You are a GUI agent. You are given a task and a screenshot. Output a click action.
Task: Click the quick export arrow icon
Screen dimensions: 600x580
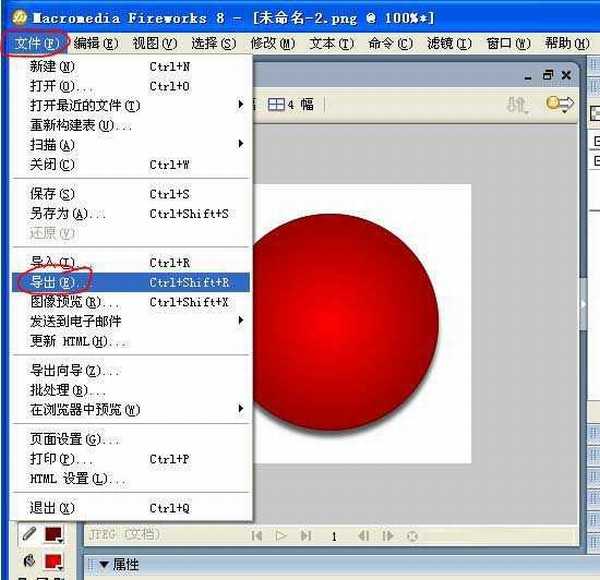pyautogui.click(x=560, y=104)
